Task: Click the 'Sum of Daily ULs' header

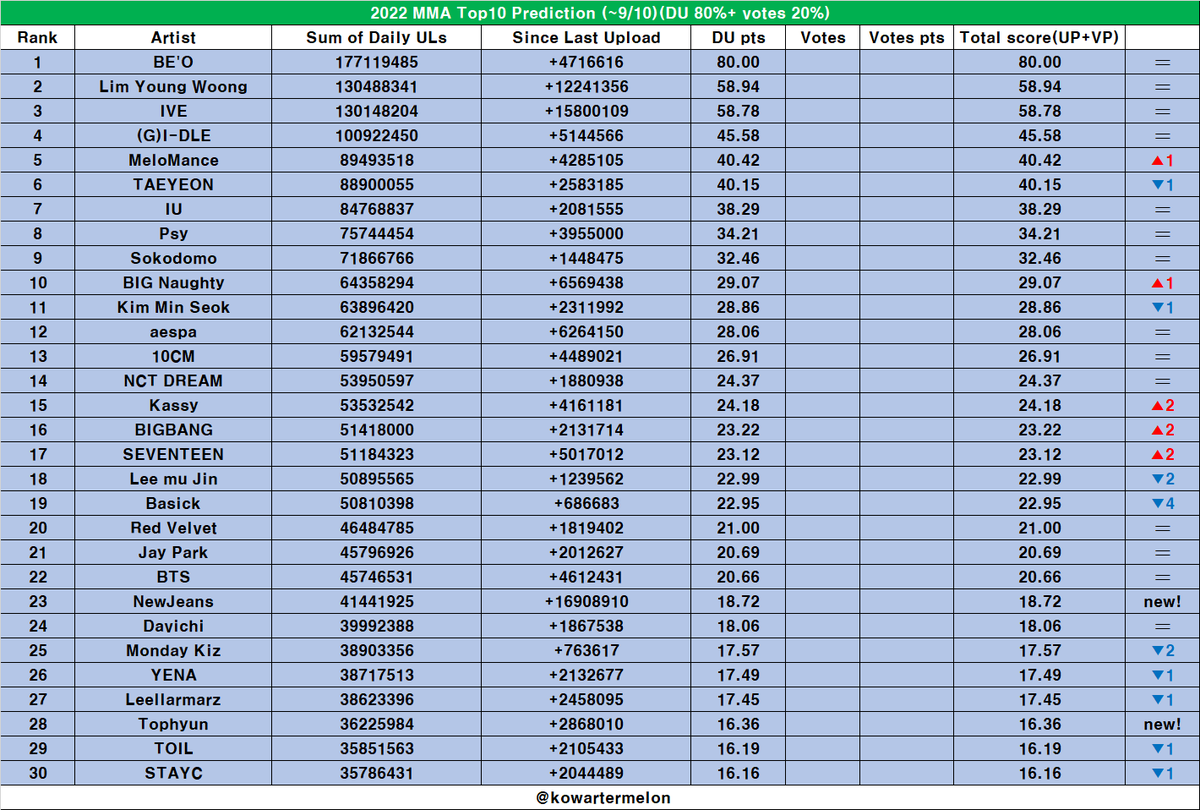Action: click(x=377, y=38)
